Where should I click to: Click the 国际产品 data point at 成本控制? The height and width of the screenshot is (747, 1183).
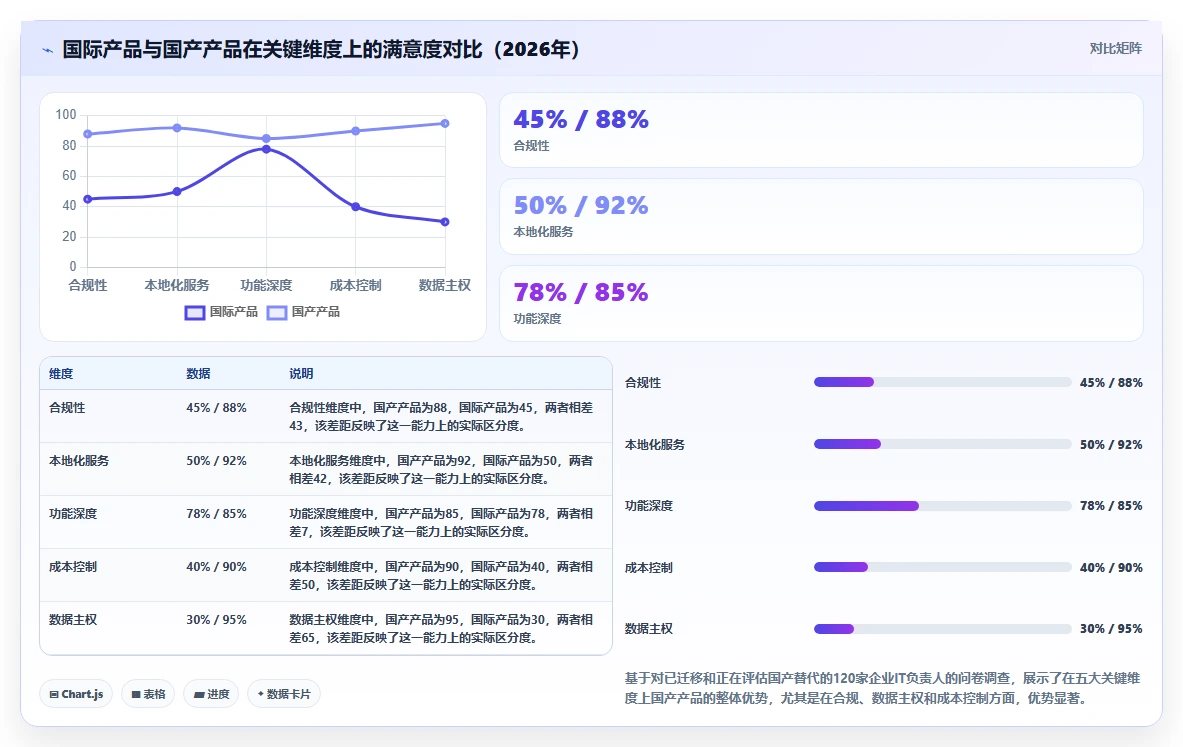[x=355, y=207]
